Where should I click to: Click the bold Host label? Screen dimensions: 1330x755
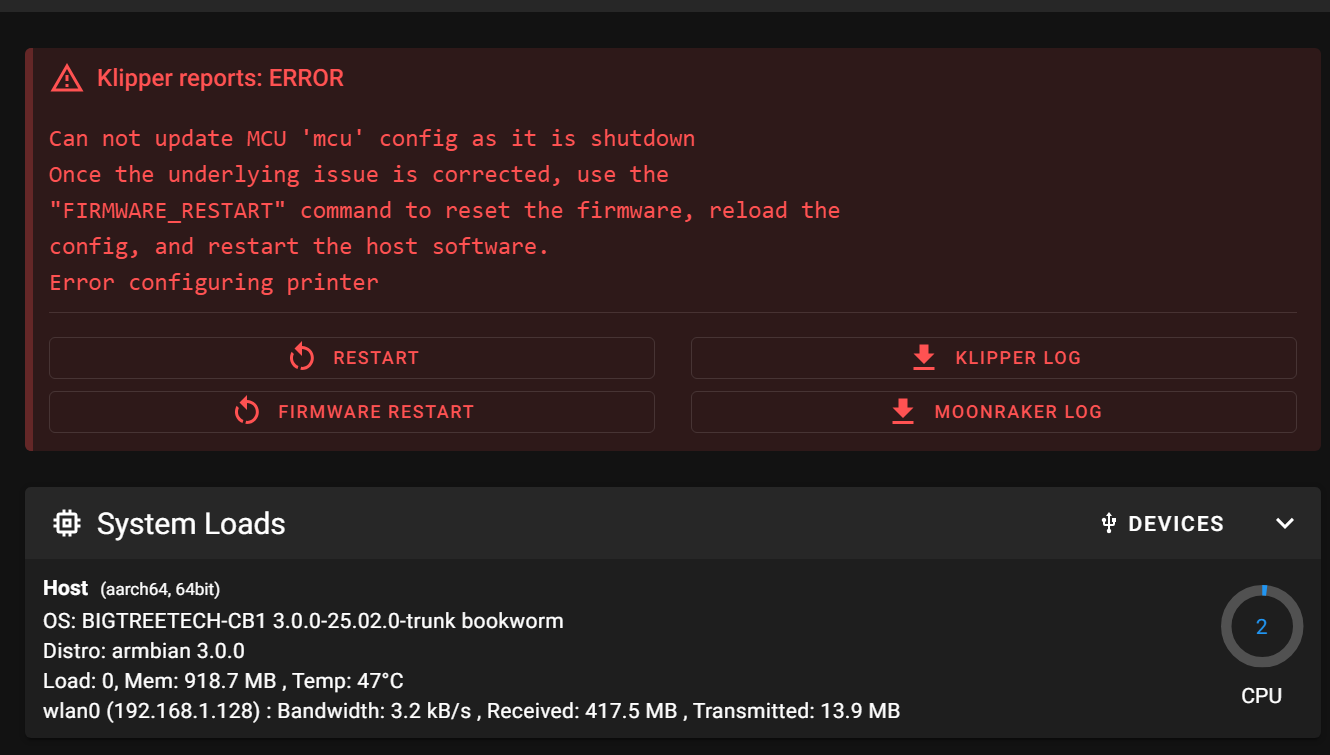coord(66,588)
